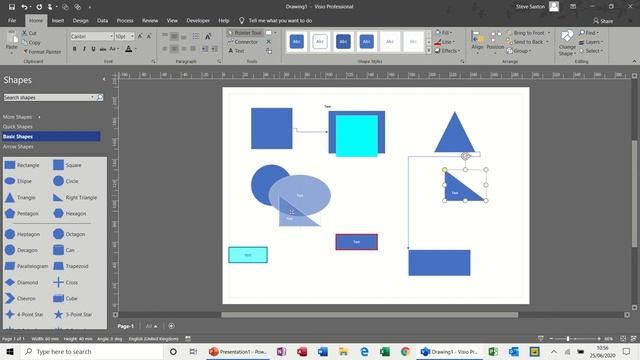Click the Tell me what you want to do box
Viewport: 640px width, 360px height.
tap(276, 20)
